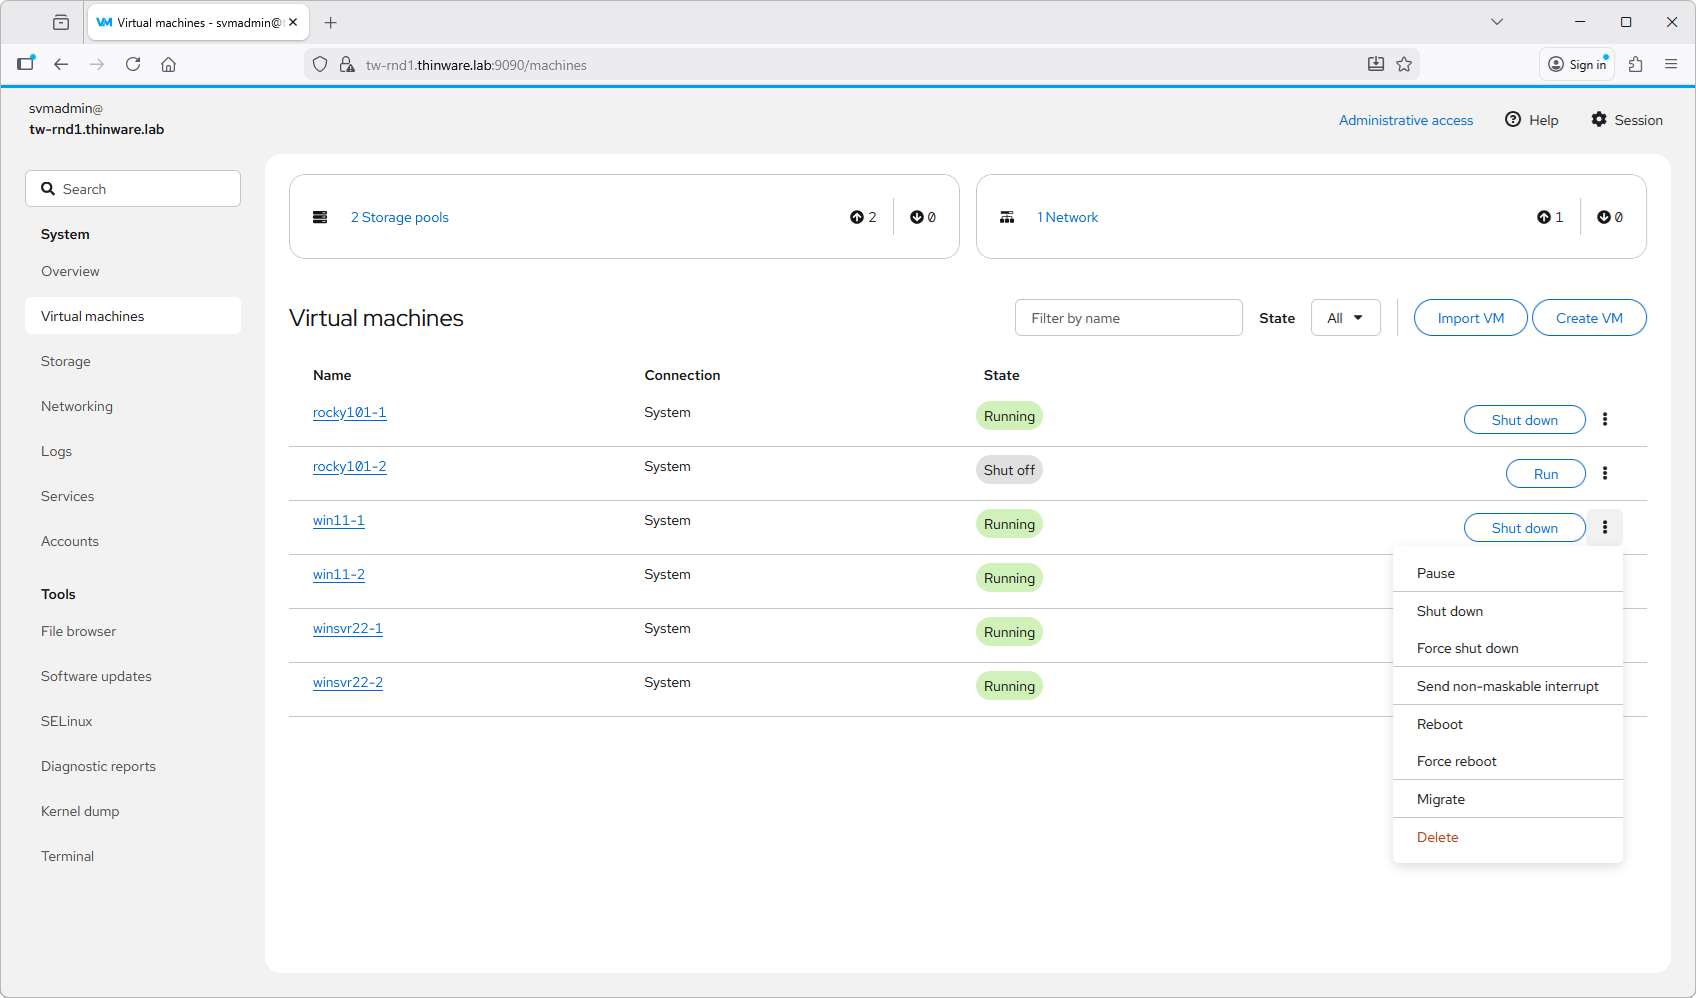
Task: Bookmark this page with star icon
Action: [1404, 64]
